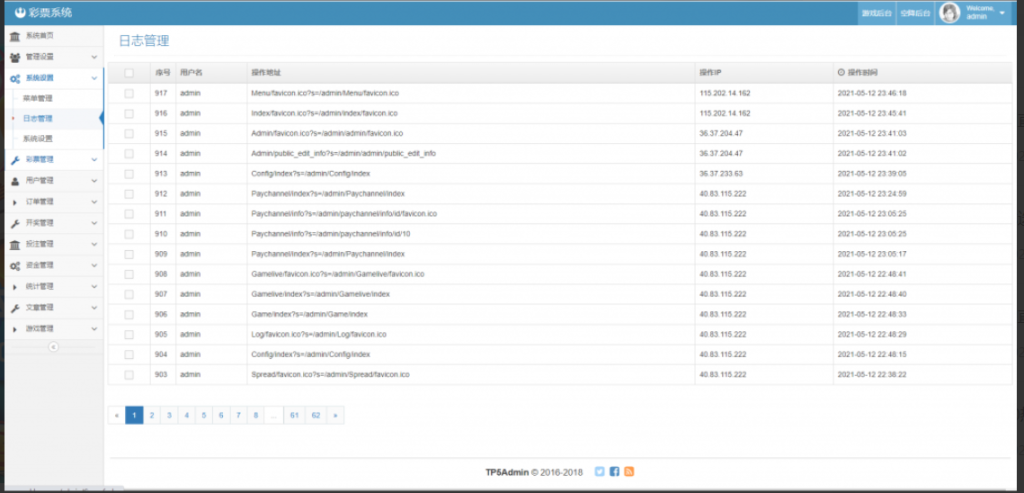Click the 开奖管理 wrench icon

tap(15, 223)
